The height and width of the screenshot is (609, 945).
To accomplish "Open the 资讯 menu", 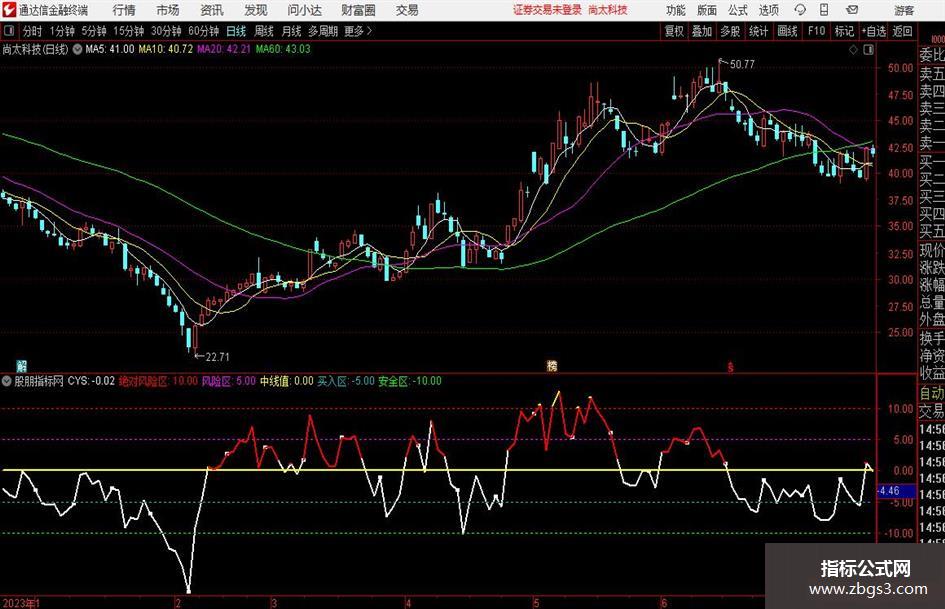I will [212, 10].
